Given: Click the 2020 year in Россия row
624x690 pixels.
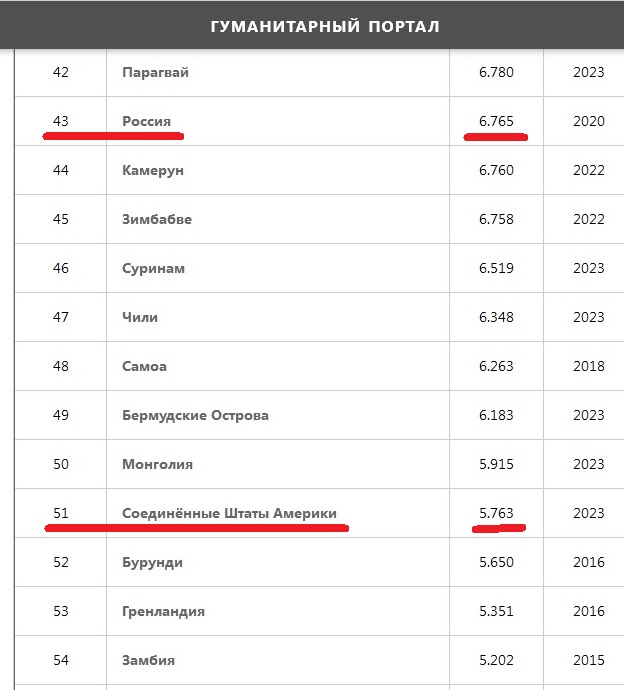Looking at the screenshot, I should click(x=589, y=121).
